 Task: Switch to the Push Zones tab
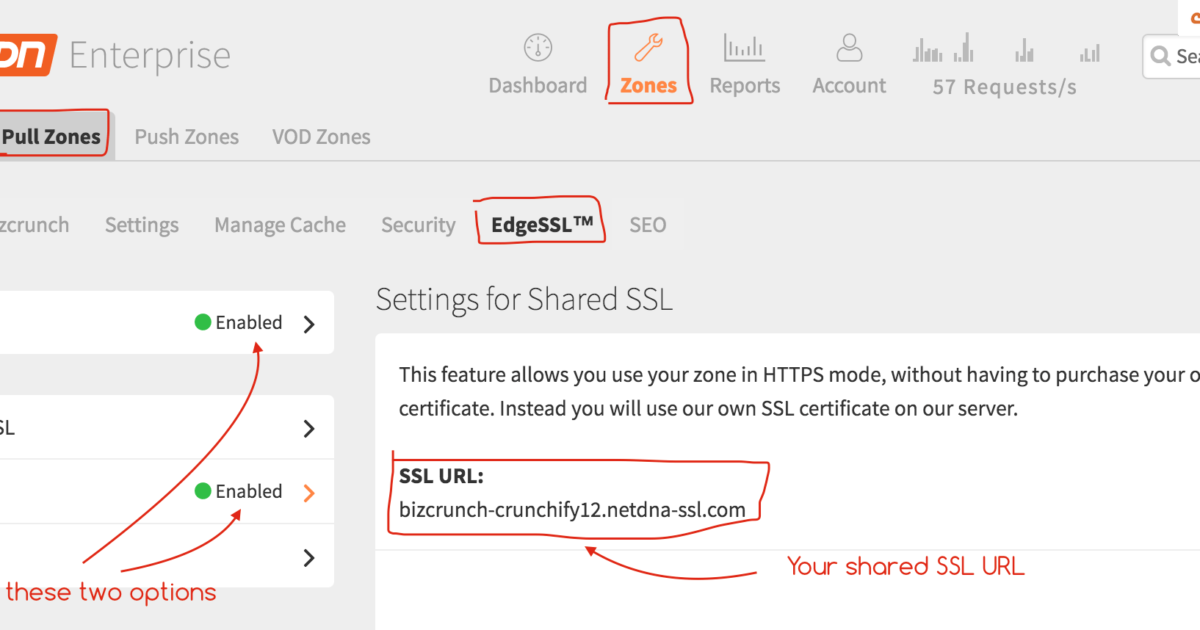point(187,137)
